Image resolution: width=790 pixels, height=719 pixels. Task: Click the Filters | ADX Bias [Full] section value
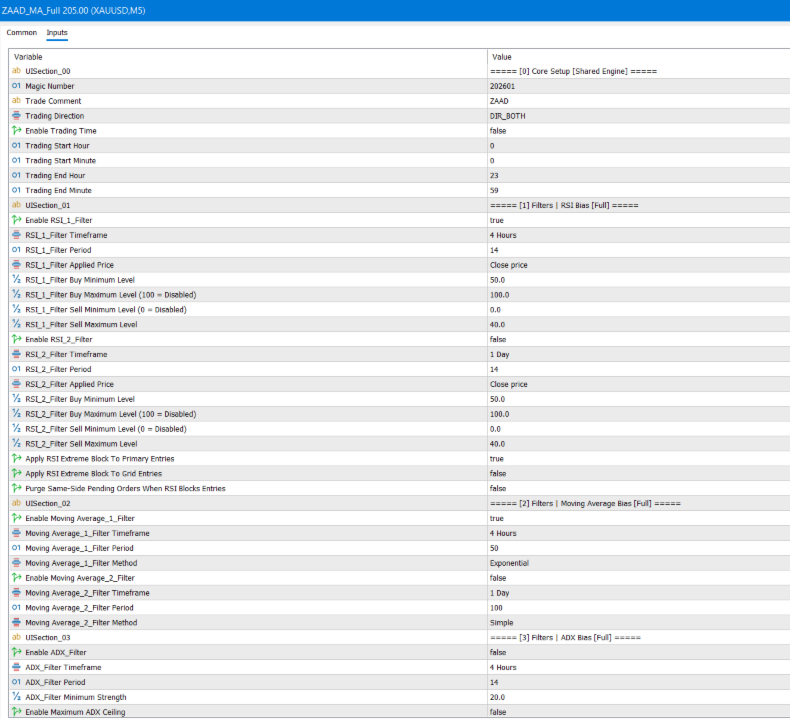tap(565, 637)
